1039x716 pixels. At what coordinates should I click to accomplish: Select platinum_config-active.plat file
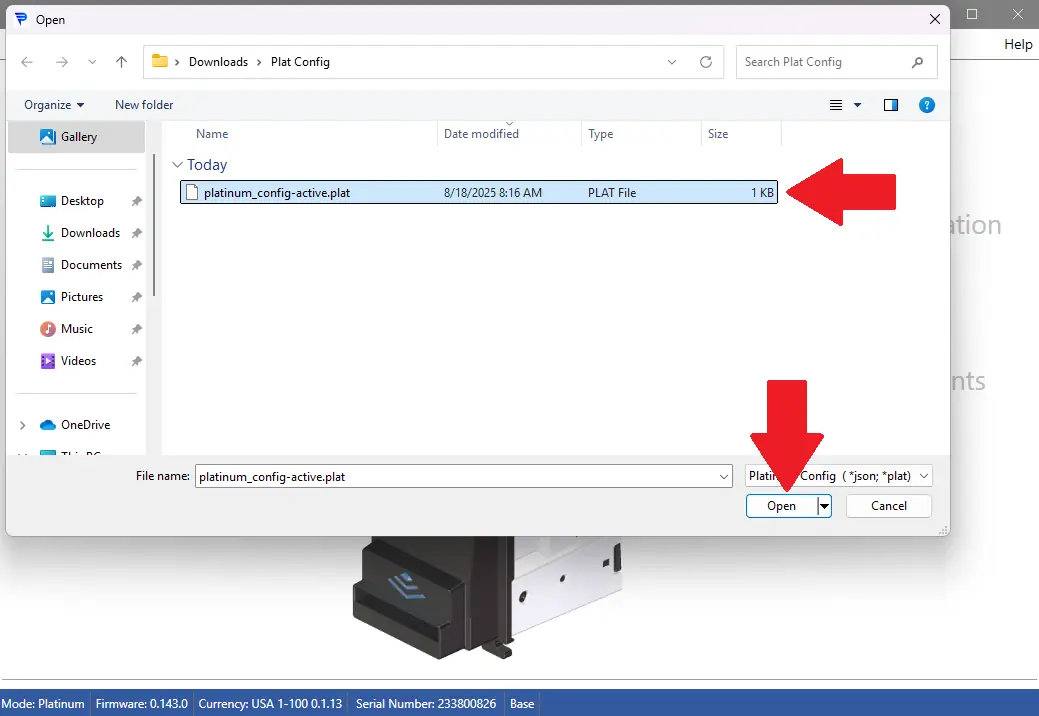478,193
